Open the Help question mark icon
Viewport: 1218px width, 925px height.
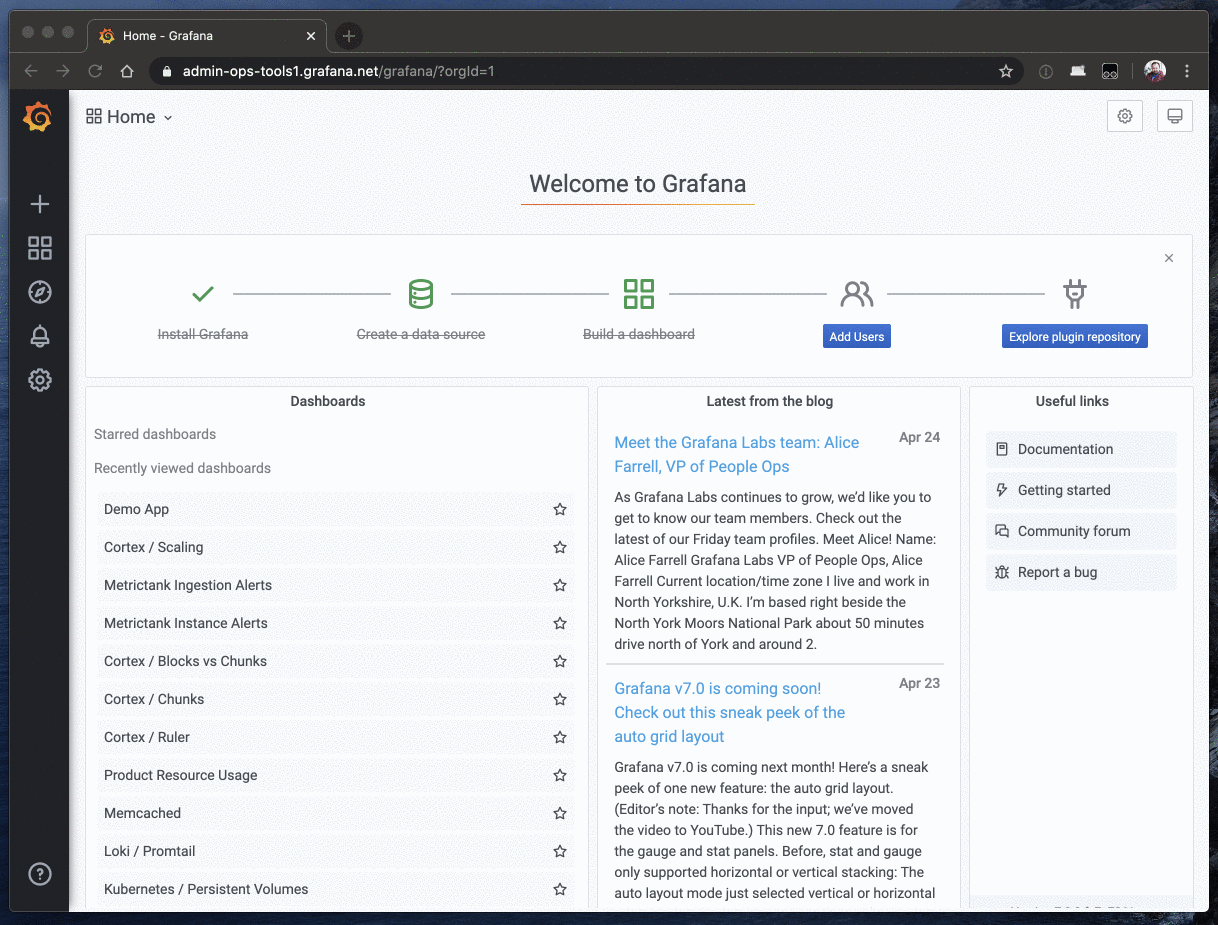[40, 874]
